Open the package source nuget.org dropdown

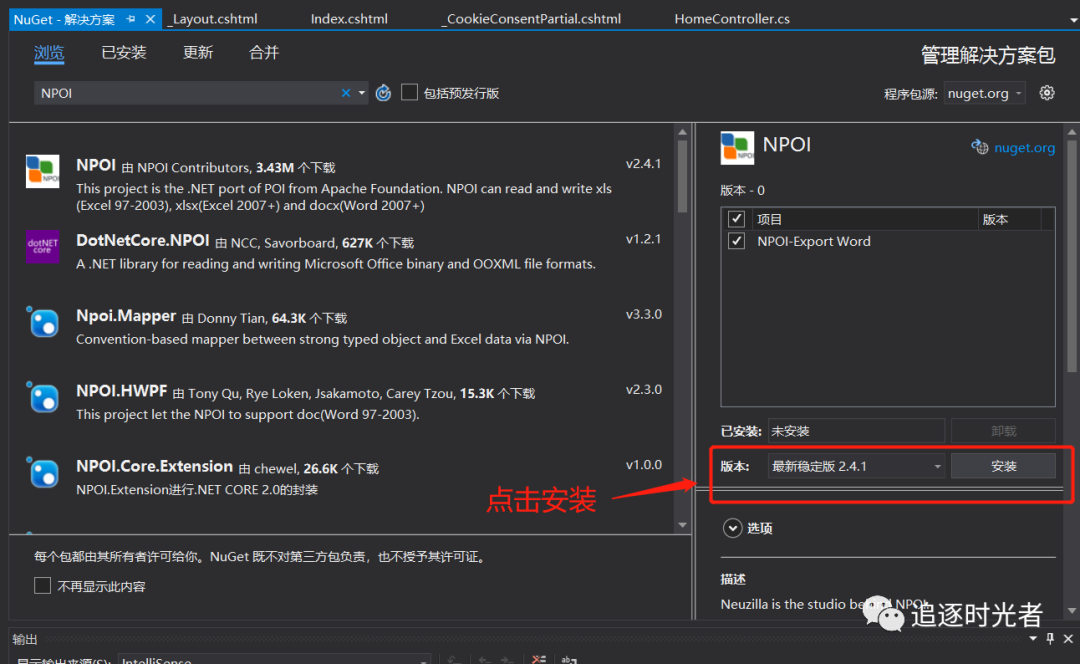pos(985,93)
